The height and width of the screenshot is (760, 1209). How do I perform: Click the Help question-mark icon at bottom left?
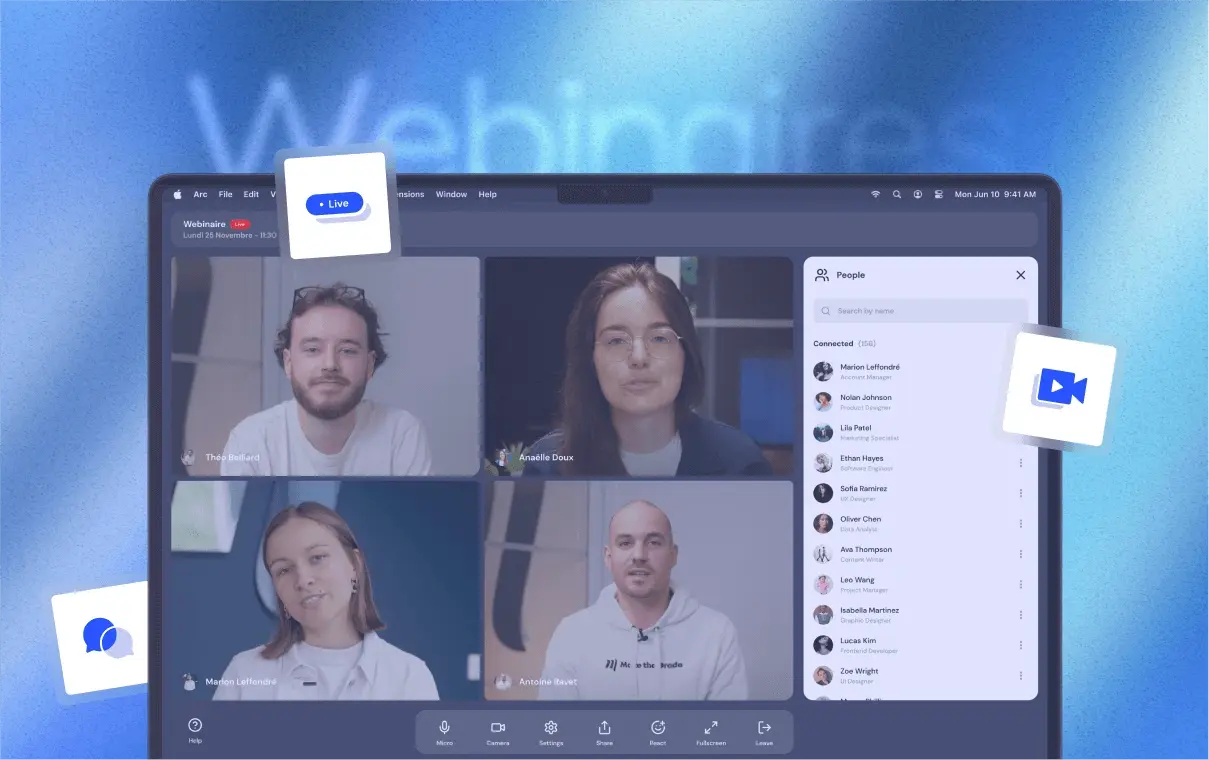[195, 725]
